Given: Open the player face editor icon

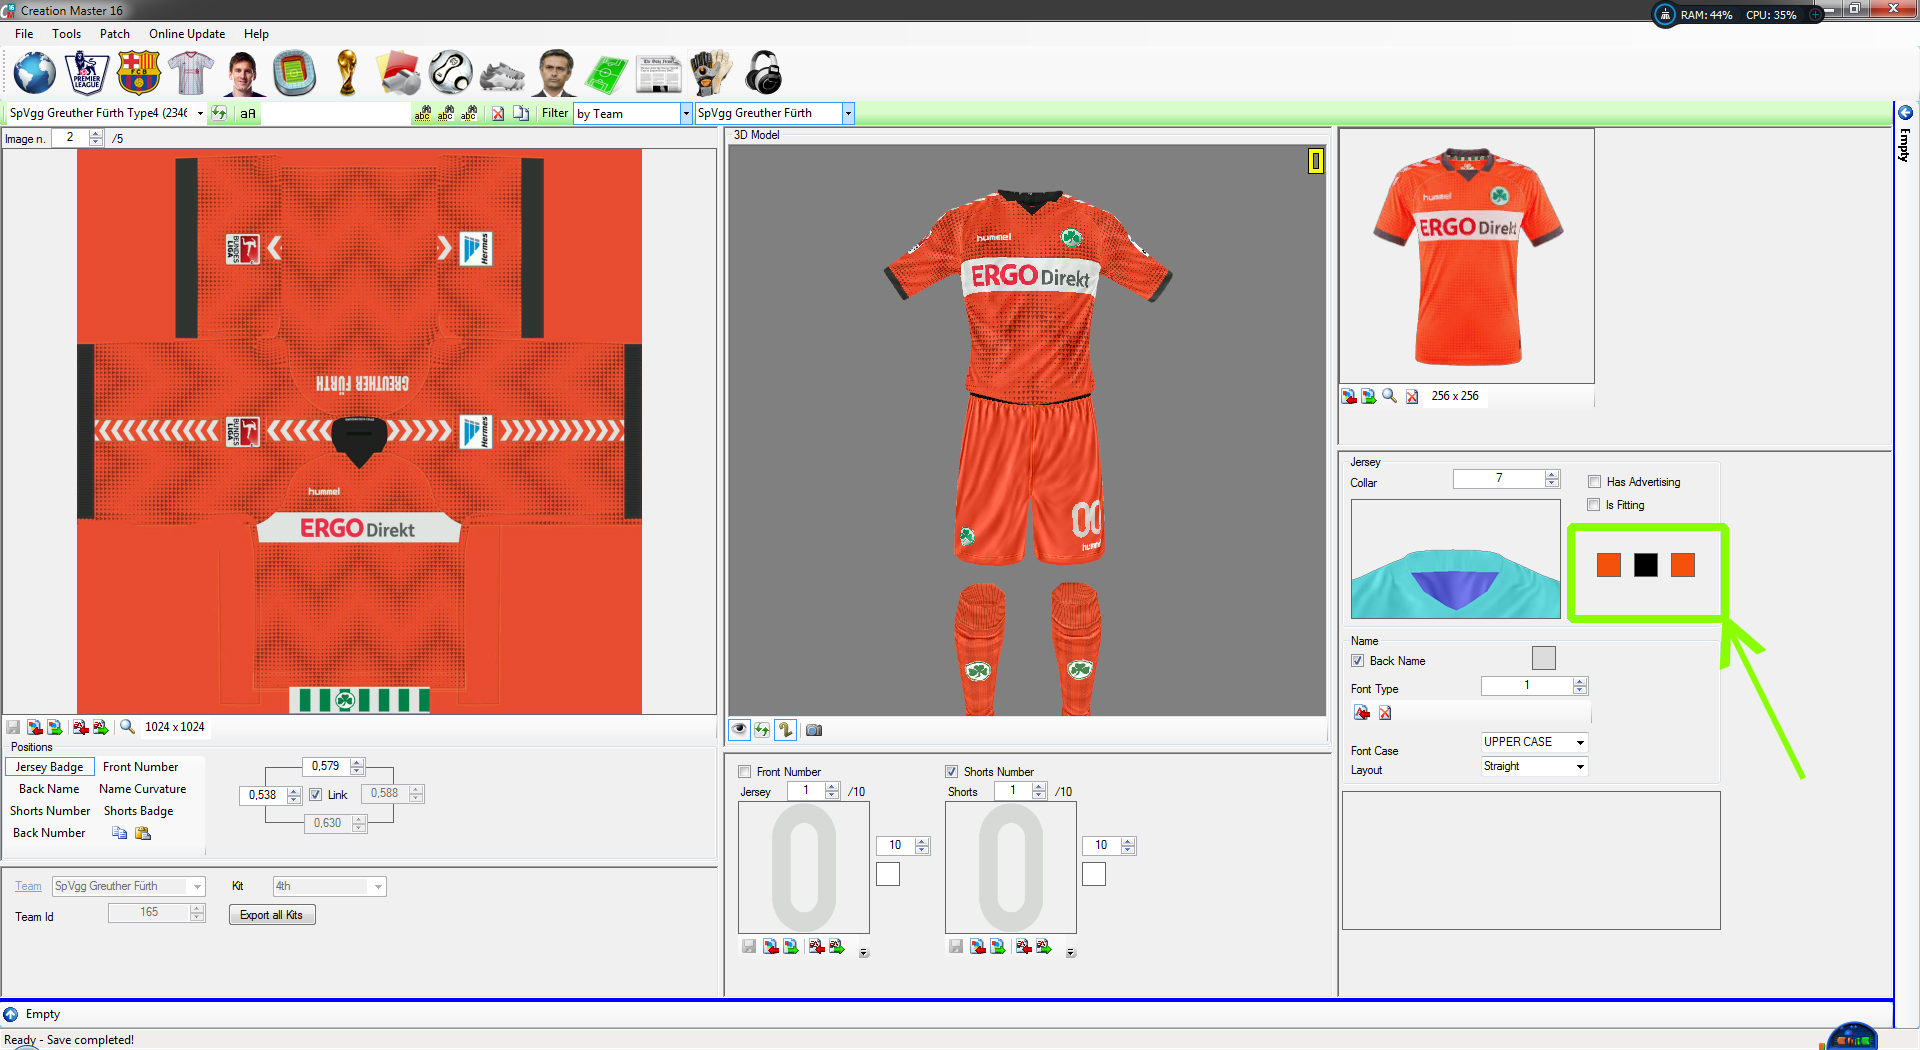Looking at the screenshot, I should tap(242, 73).
